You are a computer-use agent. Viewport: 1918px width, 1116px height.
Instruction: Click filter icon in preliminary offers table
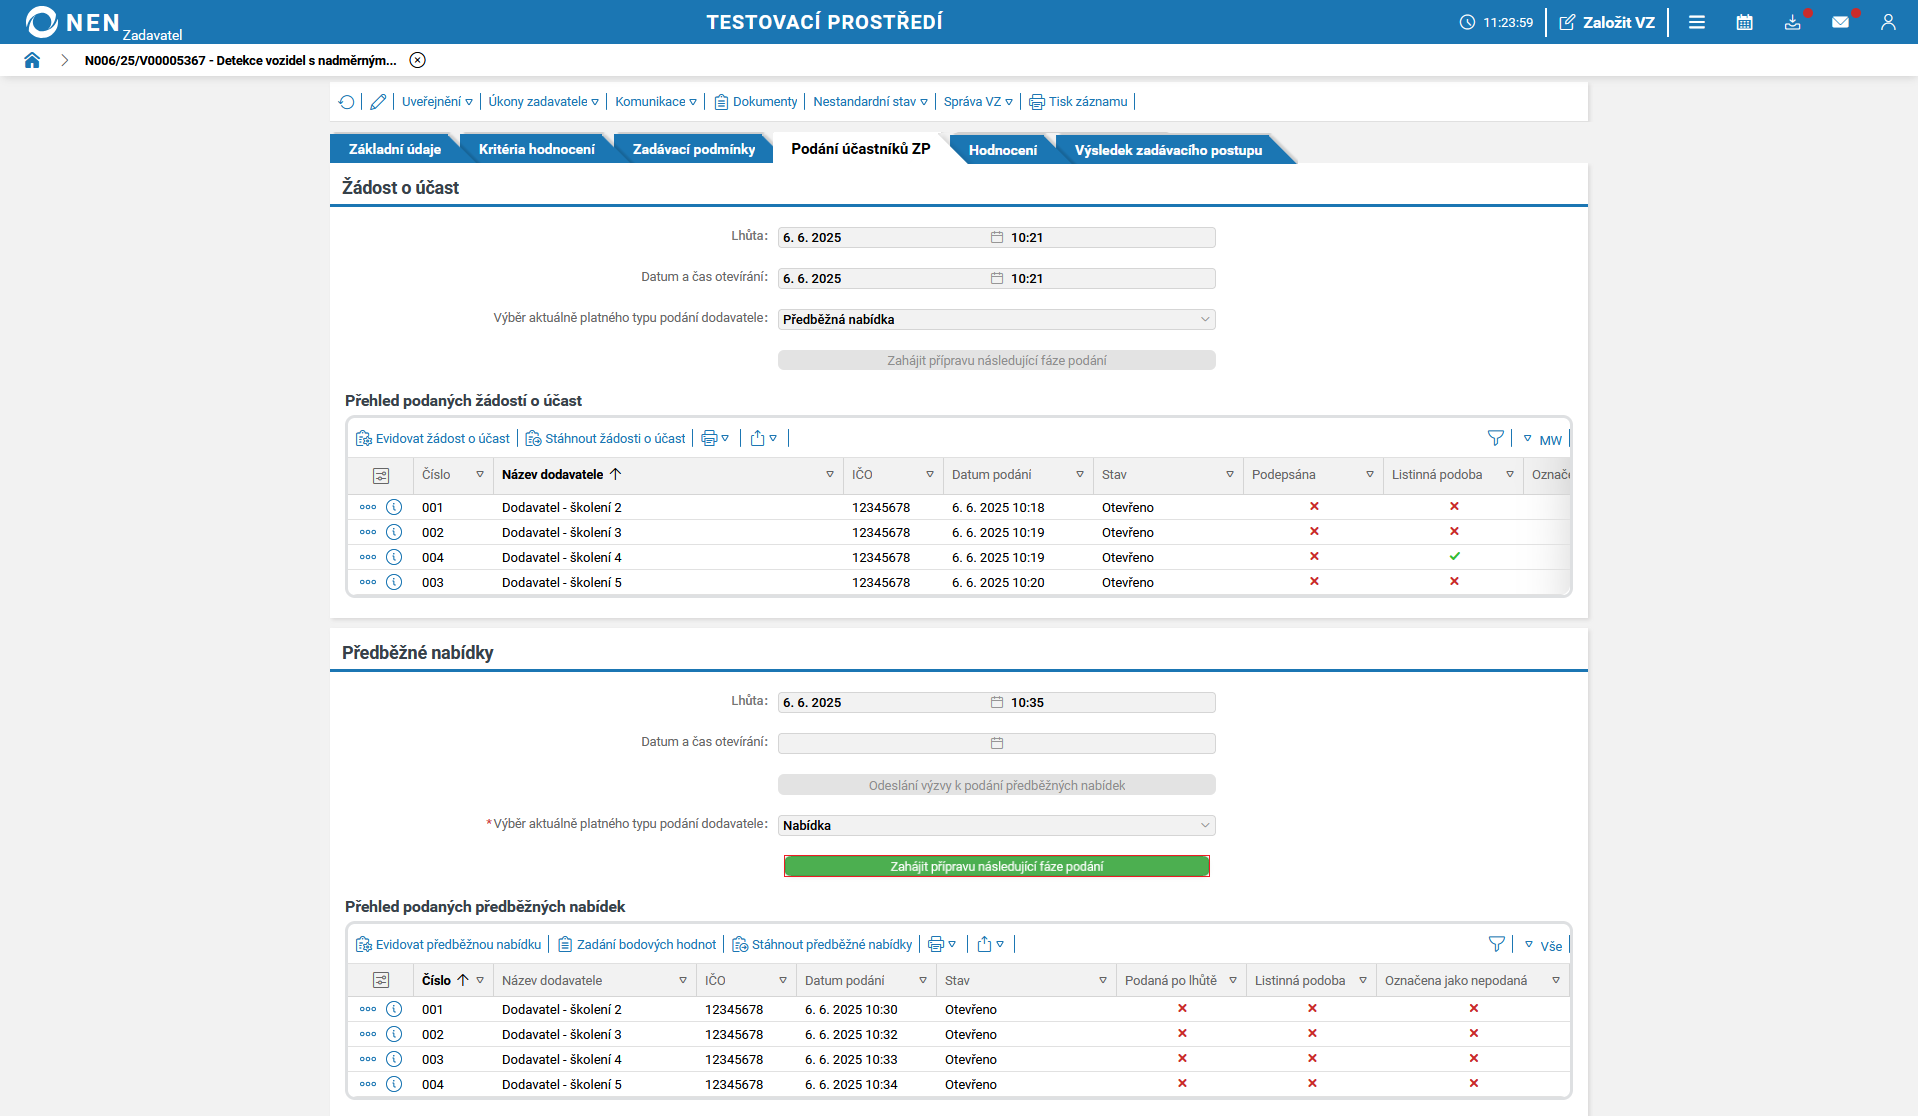[1496, 944]
